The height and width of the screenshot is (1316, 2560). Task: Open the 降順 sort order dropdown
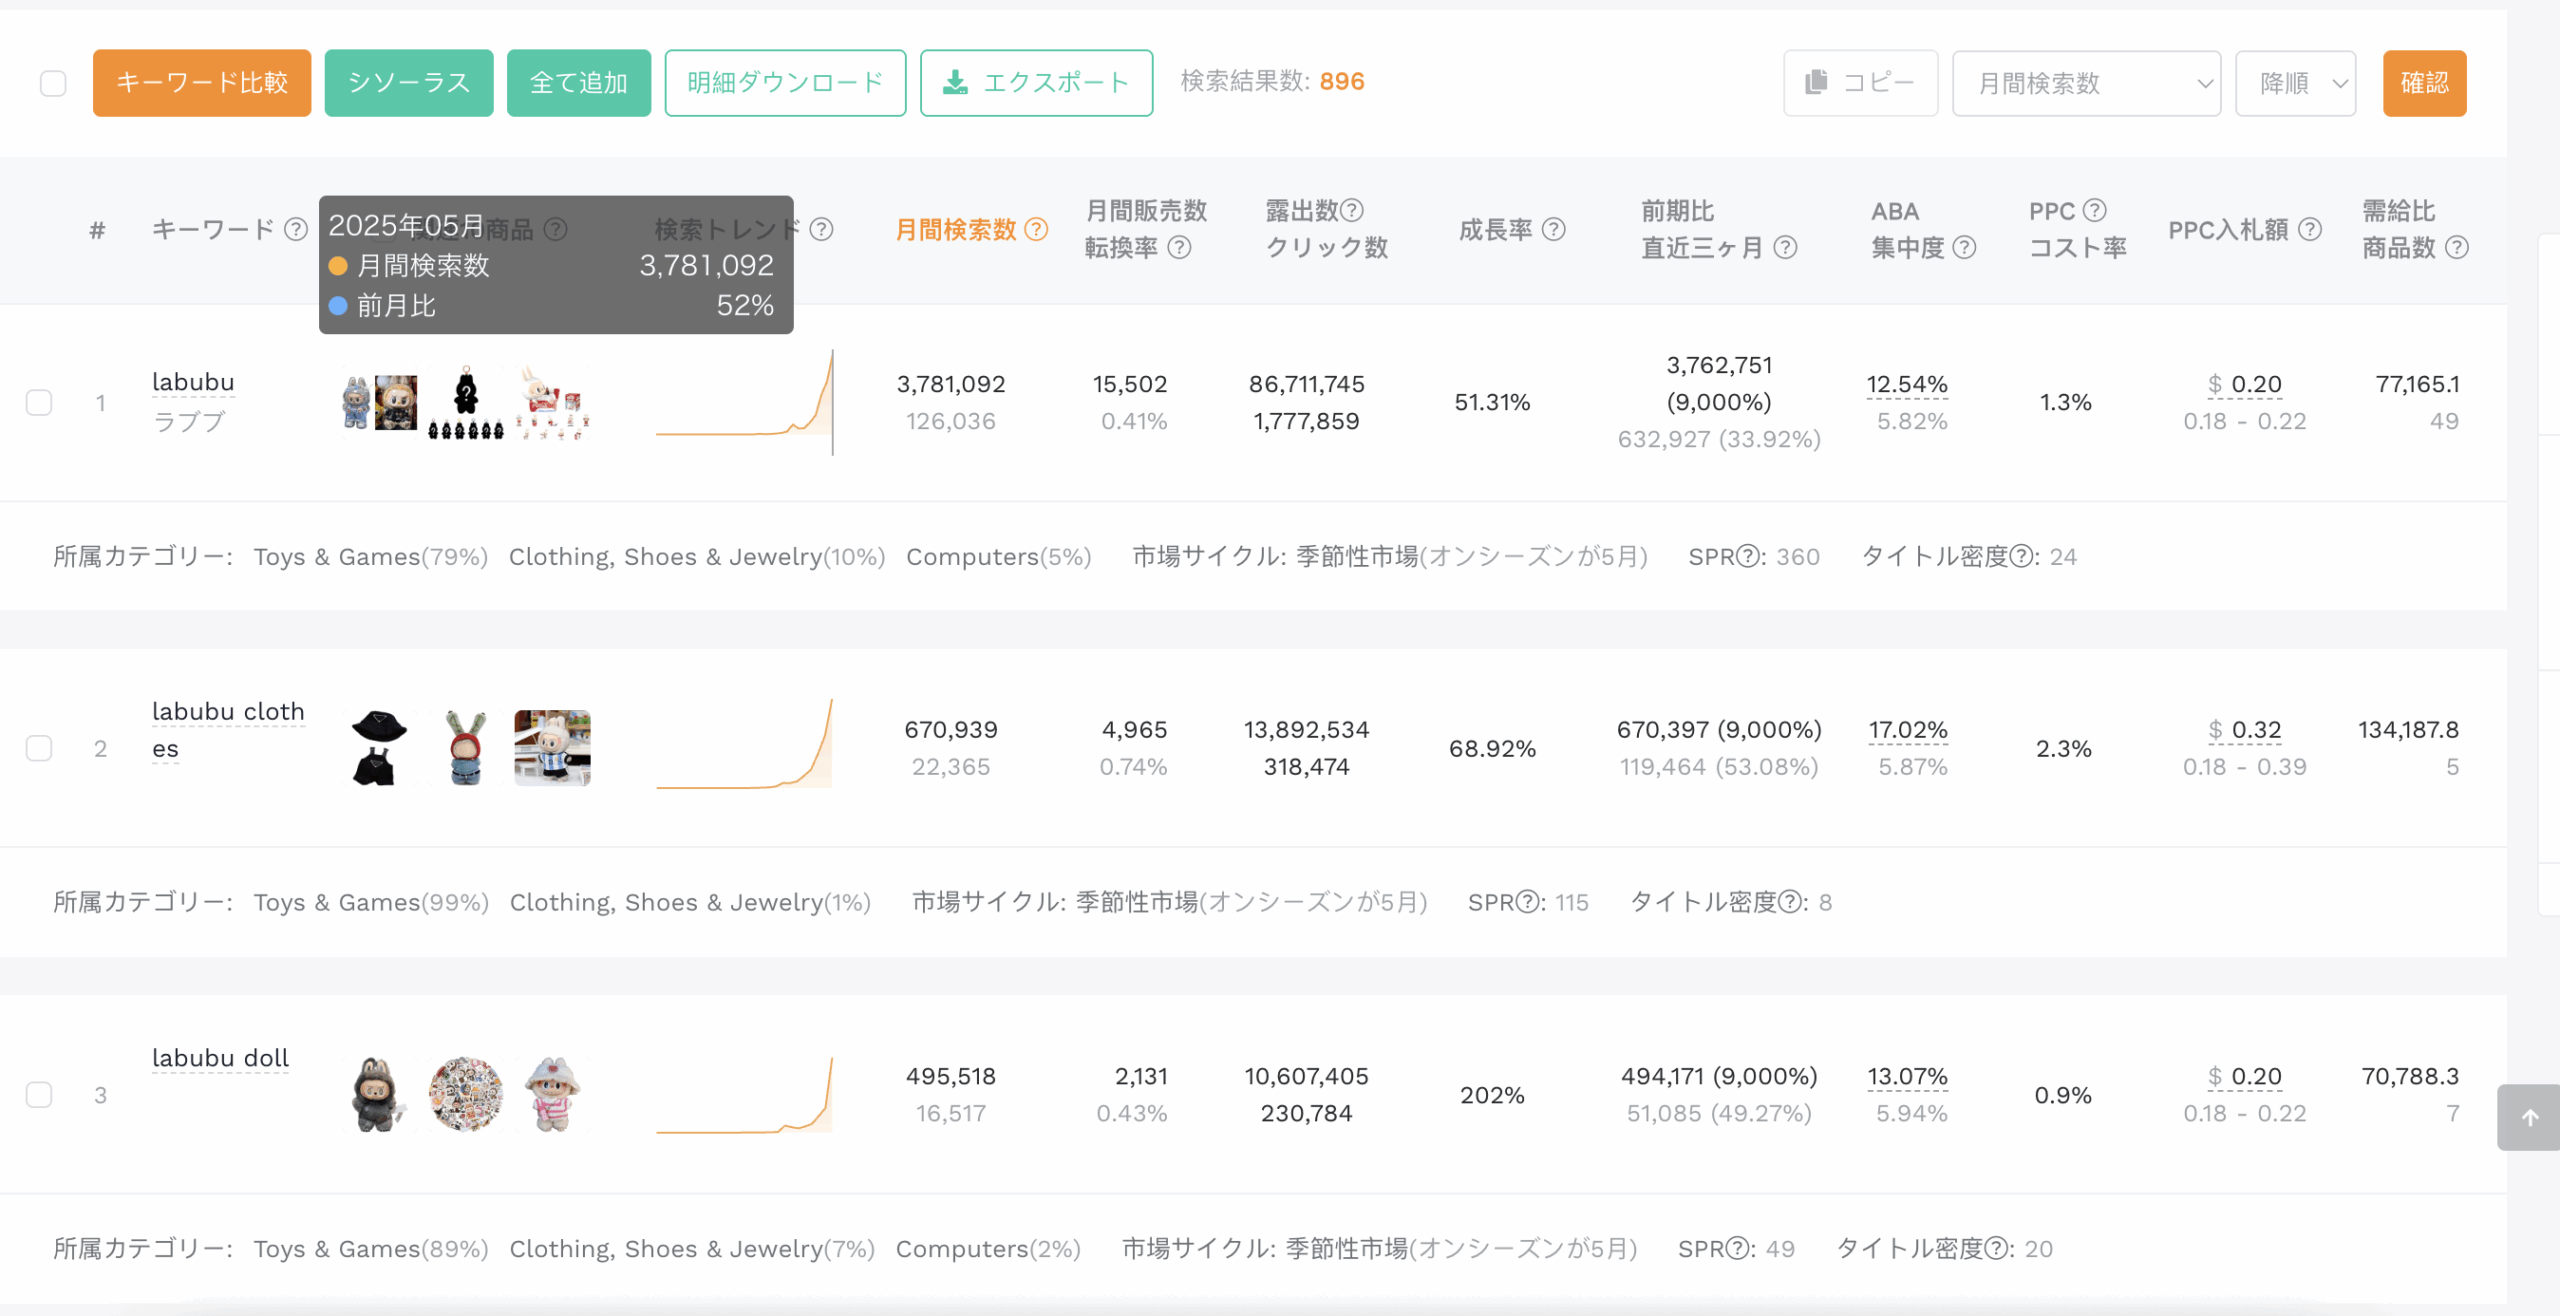pos(2296,83)
